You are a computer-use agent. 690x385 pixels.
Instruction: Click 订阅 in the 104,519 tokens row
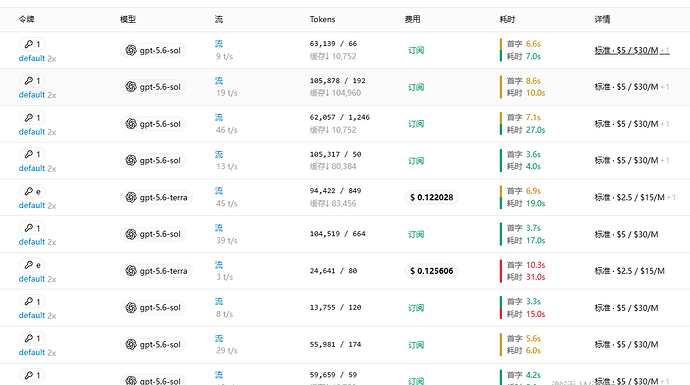pyautogui.click(x=416, y=234)
